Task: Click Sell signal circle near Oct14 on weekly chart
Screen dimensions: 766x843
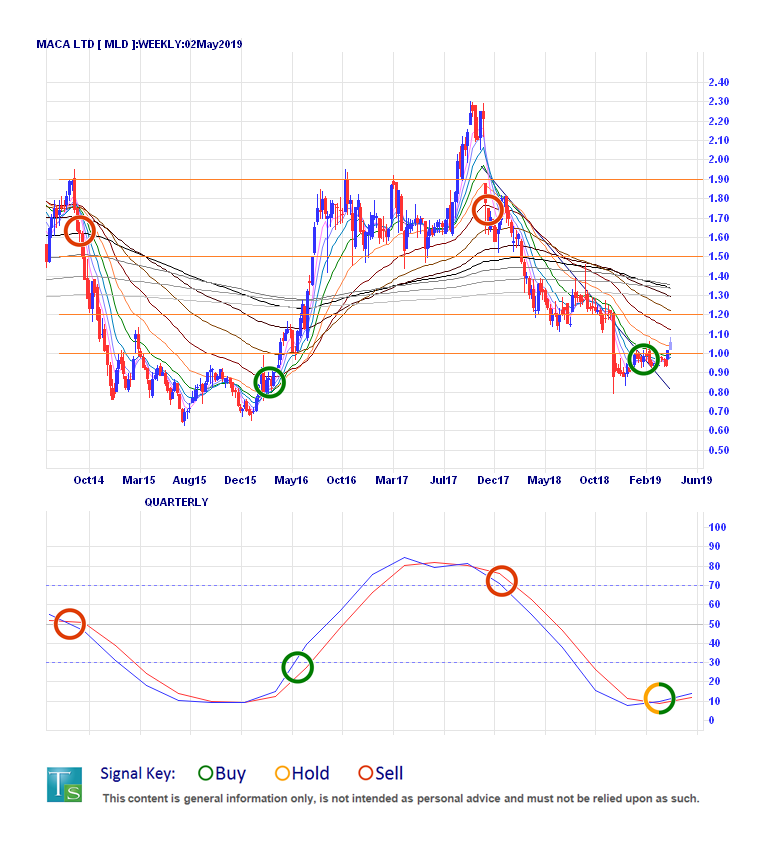Action: click(x=79, y=232)
